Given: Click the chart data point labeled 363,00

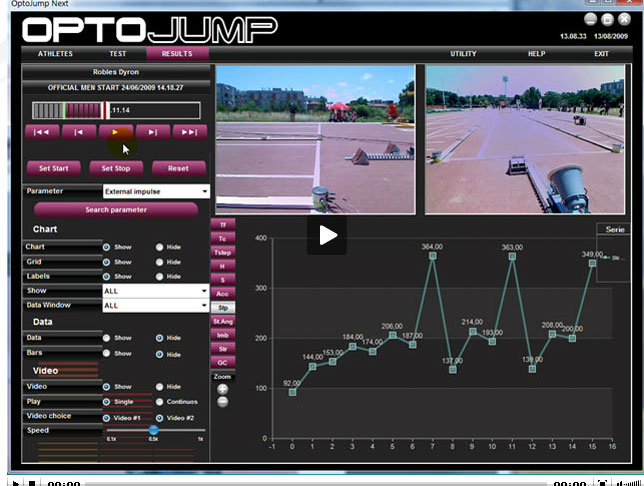Looking at the screenshot, I should point(512,256).
